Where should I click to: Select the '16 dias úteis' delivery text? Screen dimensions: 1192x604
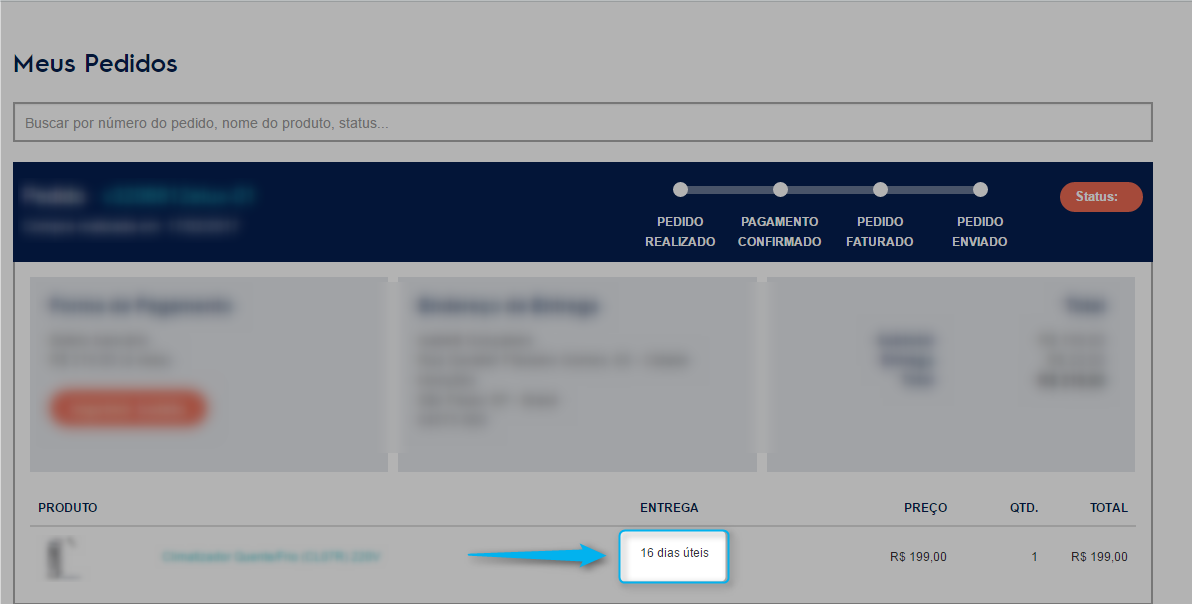click(674, 553)
